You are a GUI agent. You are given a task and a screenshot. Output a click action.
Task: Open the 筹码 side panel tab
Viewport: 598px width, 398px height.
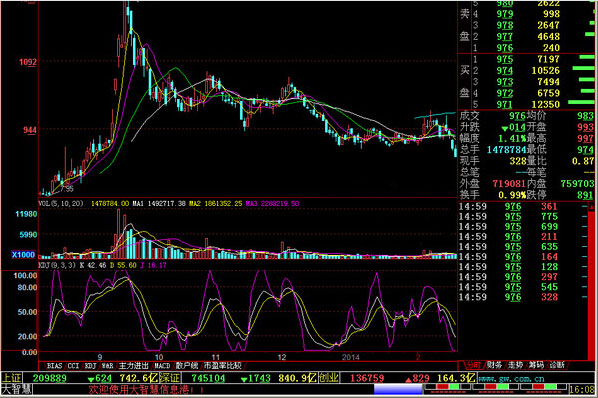tap(536, 365)
